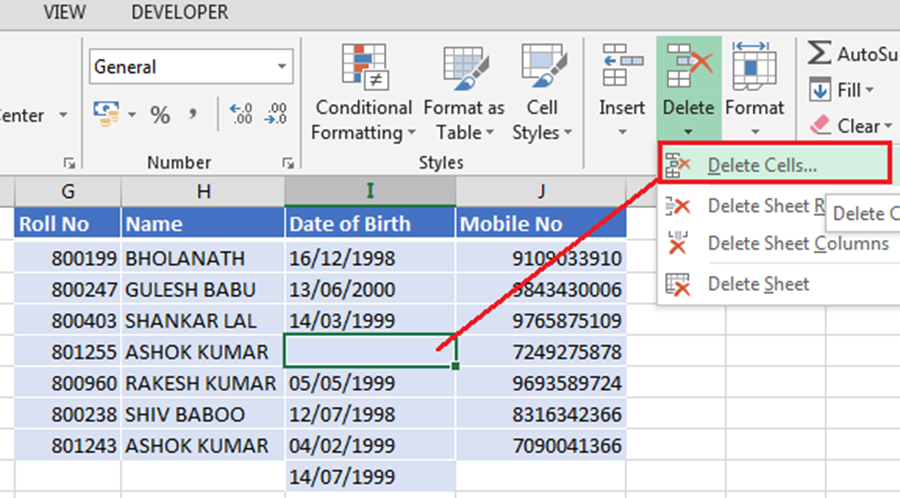Click Increase Decimal button

pyautogui.click(x=240, y=115)
